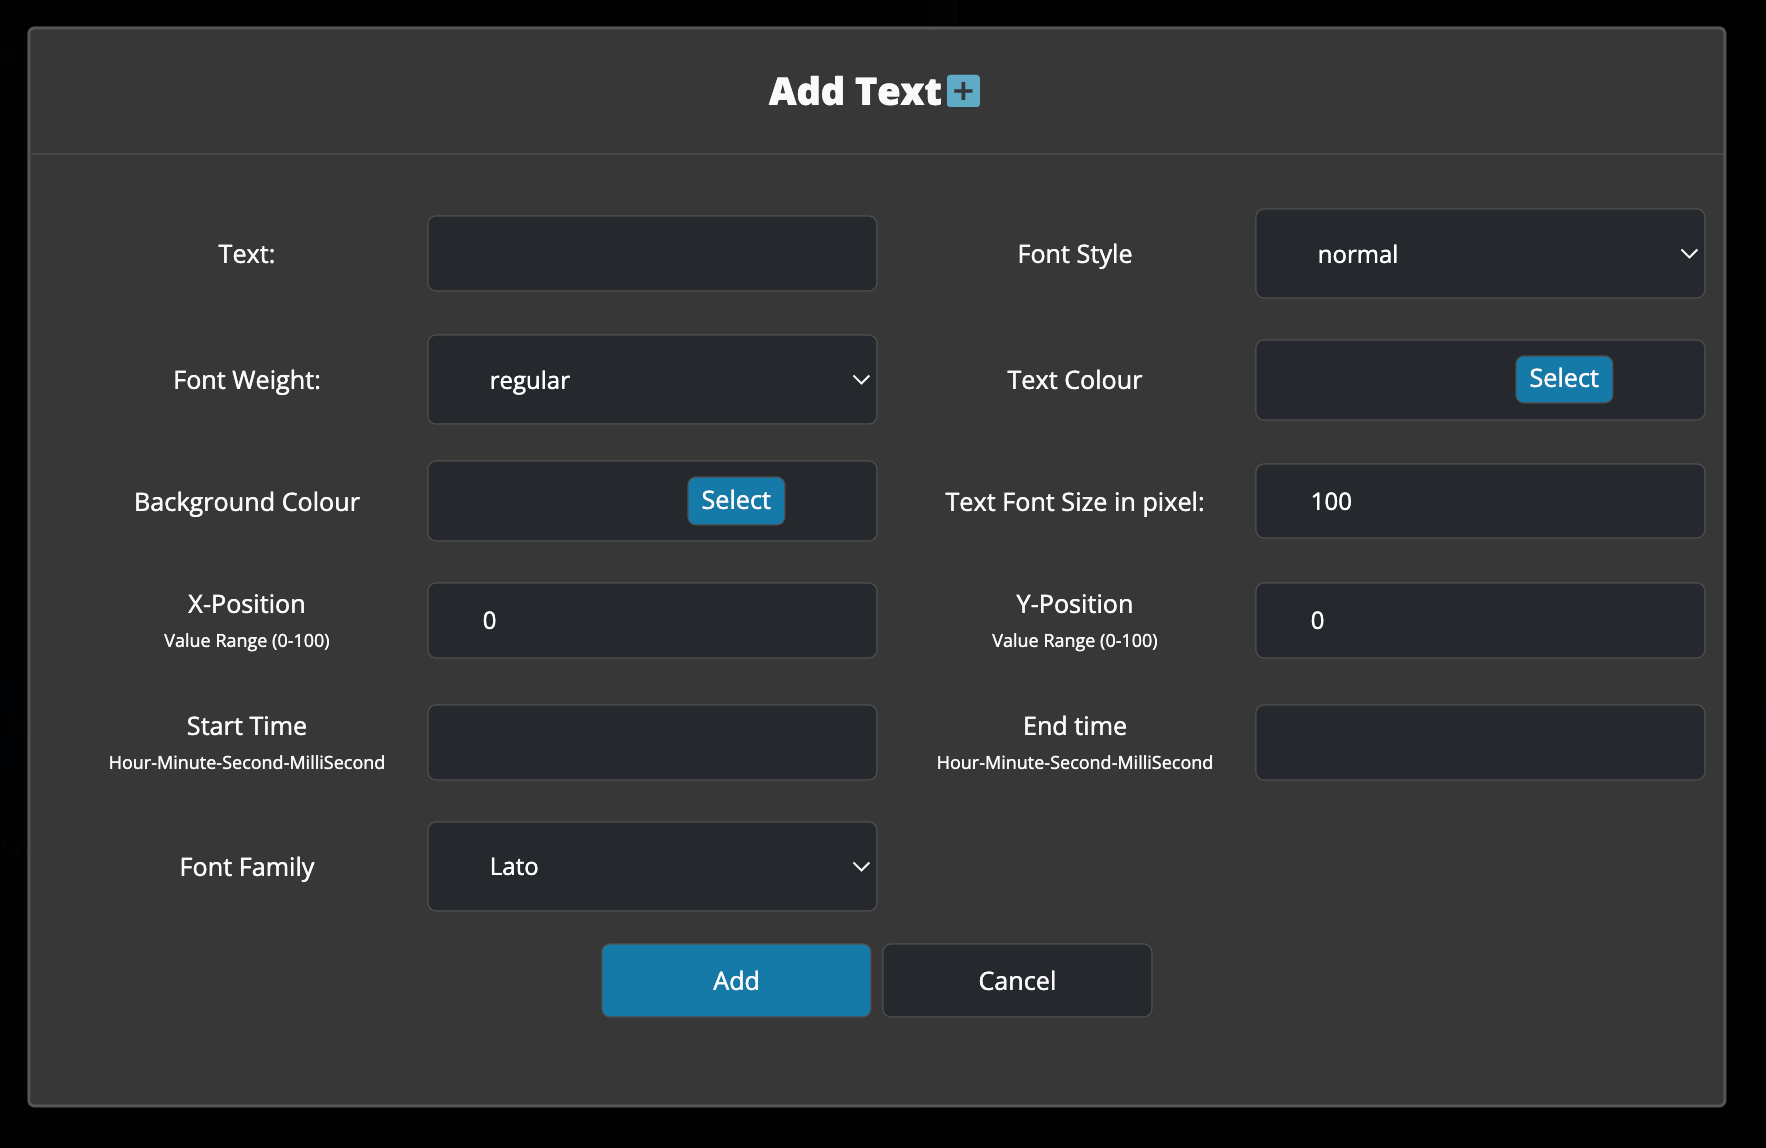Click the Text Font Size label
This screenshot has height=1148, width=1766.
(x=1074, y=502)
